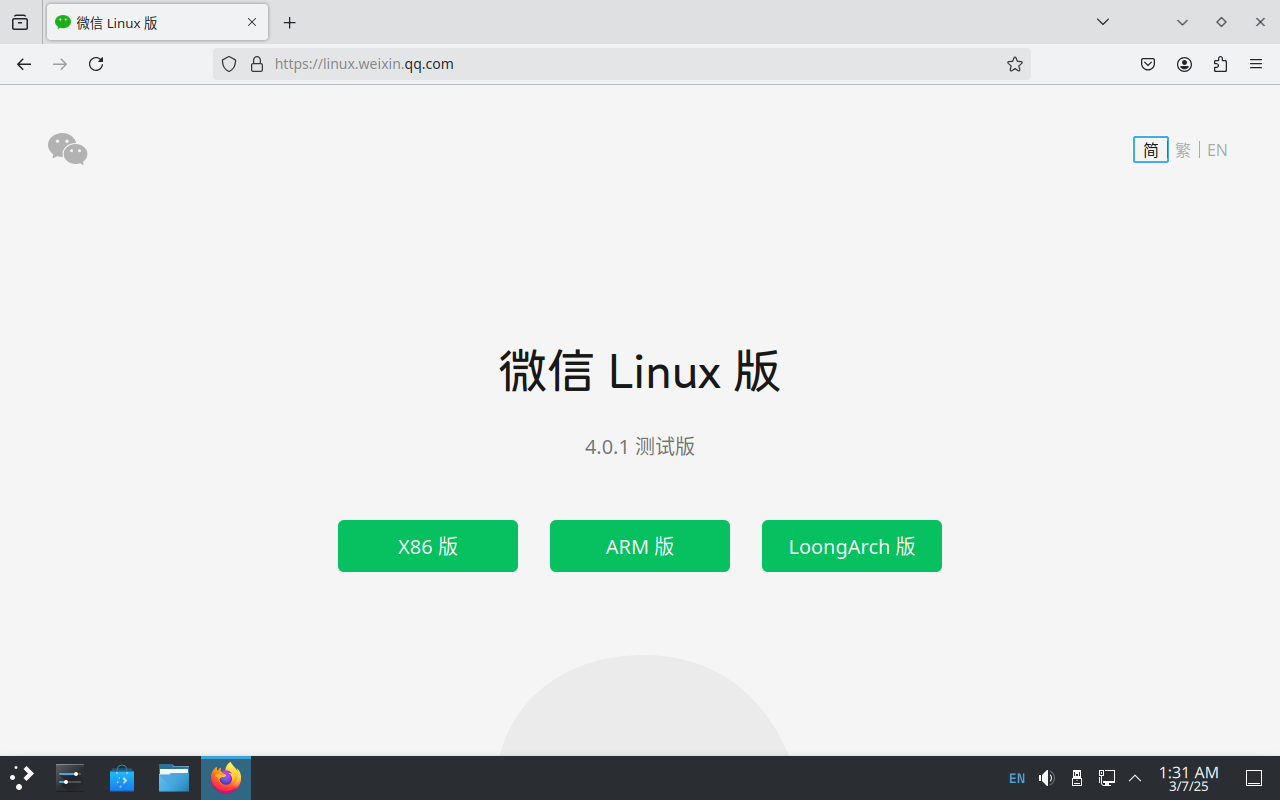Screen dimensions: 1280x800
Task: Switch language to 繁 (Traditional Chinese)
Action: [x=1183, y=150]
